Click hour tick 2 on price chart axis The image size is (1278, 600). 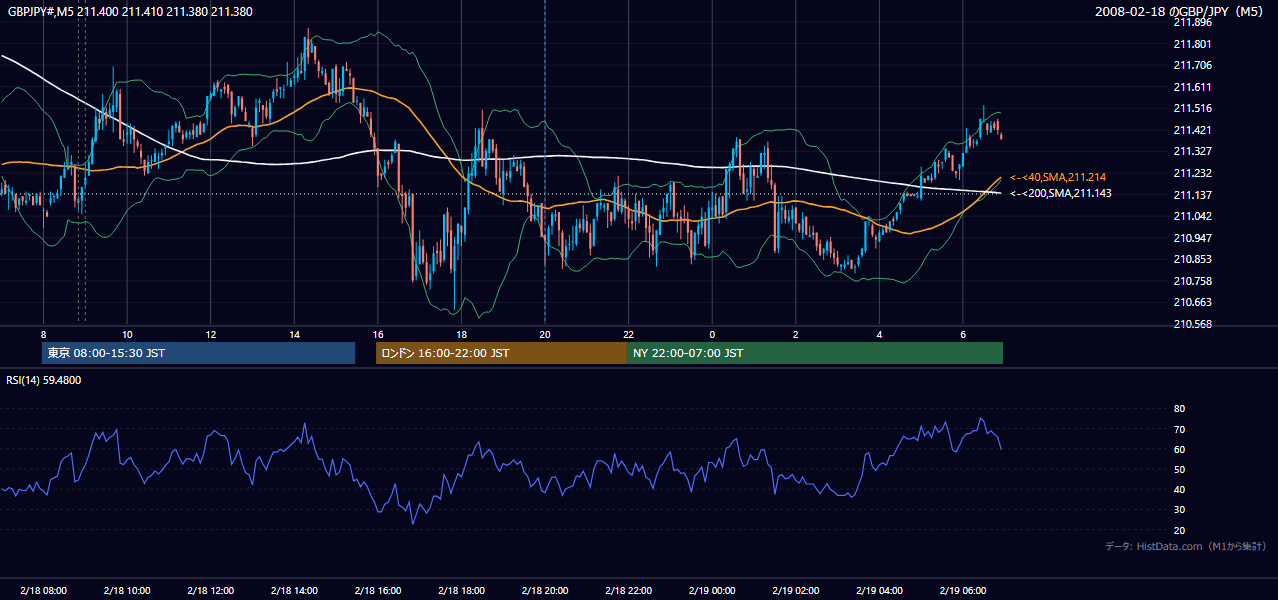(x=796, y=334)
